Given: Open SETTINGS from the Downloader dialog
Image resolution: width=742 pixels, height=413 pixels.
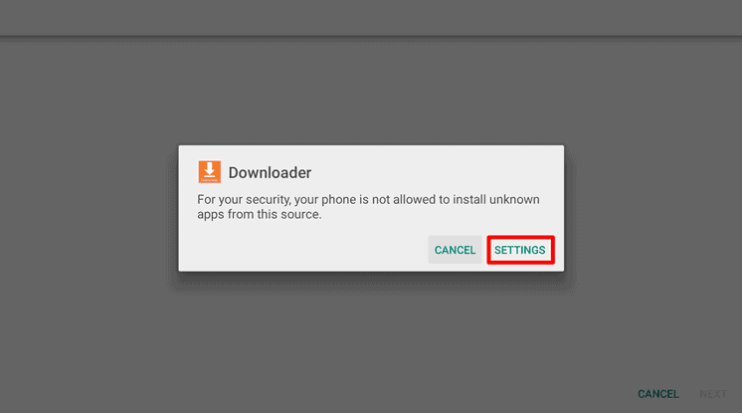Looking at the screenshot, I should pyautogui.click(x=520, y=250).
